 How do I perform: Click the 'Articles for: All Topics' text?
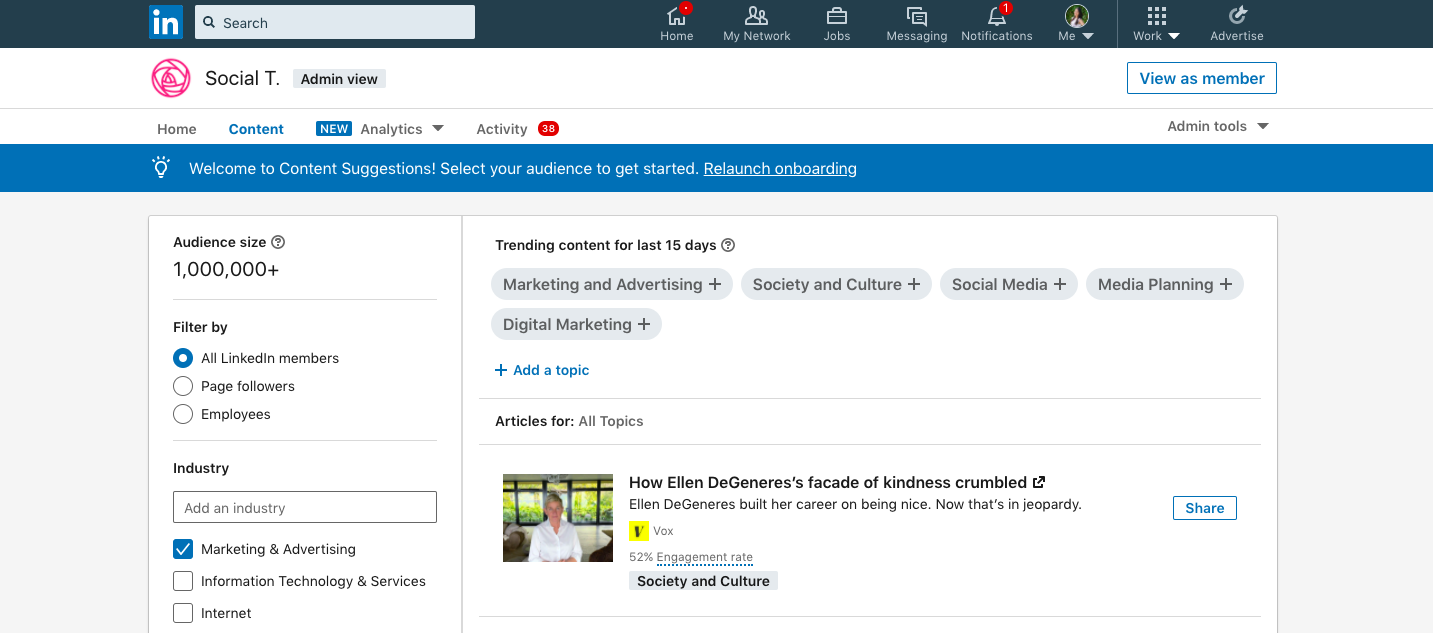[569, 421]
